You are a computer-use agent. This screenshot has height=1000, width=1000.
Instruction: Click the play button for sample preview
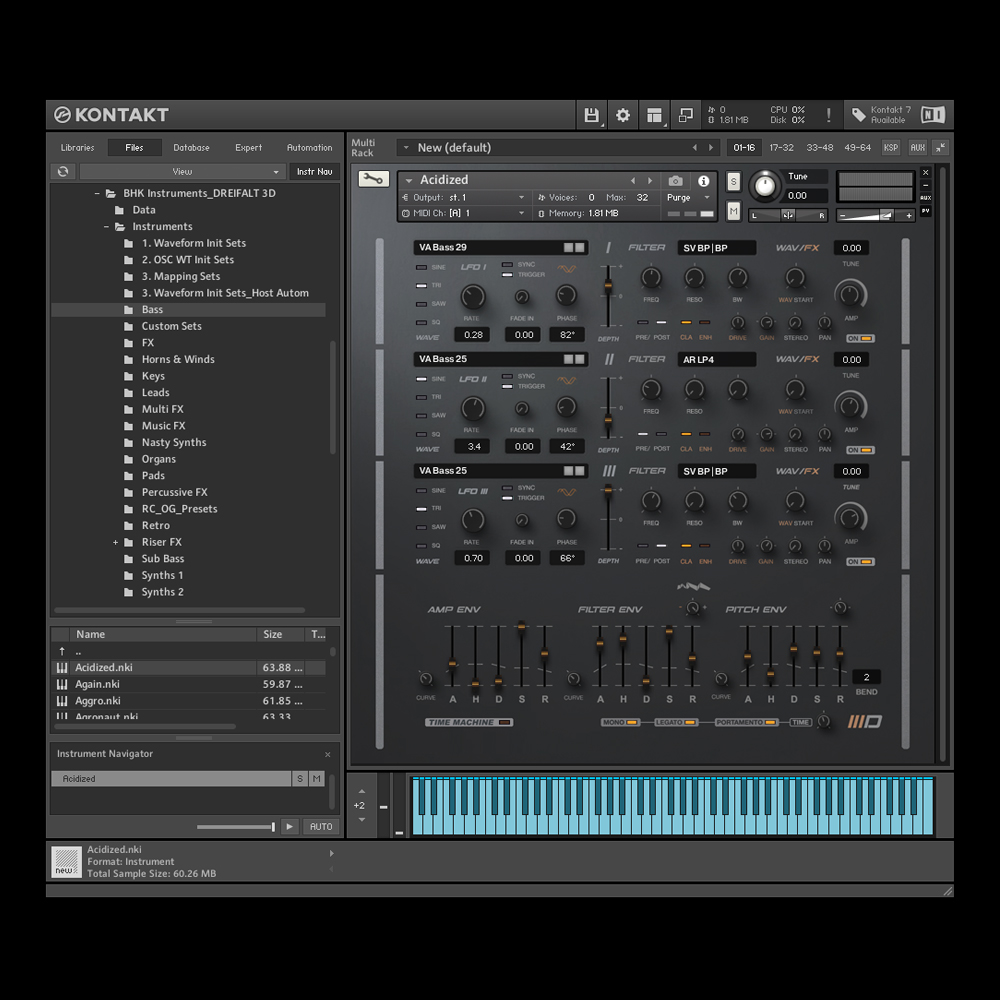(x=290, y=826)
